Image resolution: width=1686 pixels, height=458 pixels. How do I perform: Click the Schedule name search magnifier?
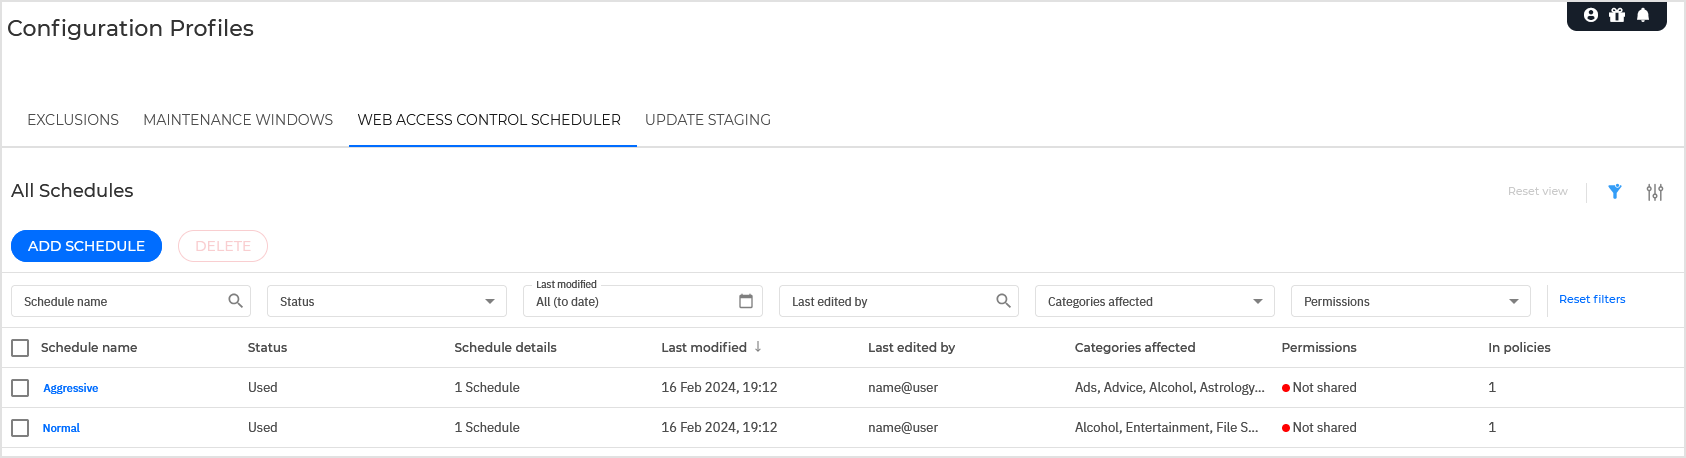236,301
